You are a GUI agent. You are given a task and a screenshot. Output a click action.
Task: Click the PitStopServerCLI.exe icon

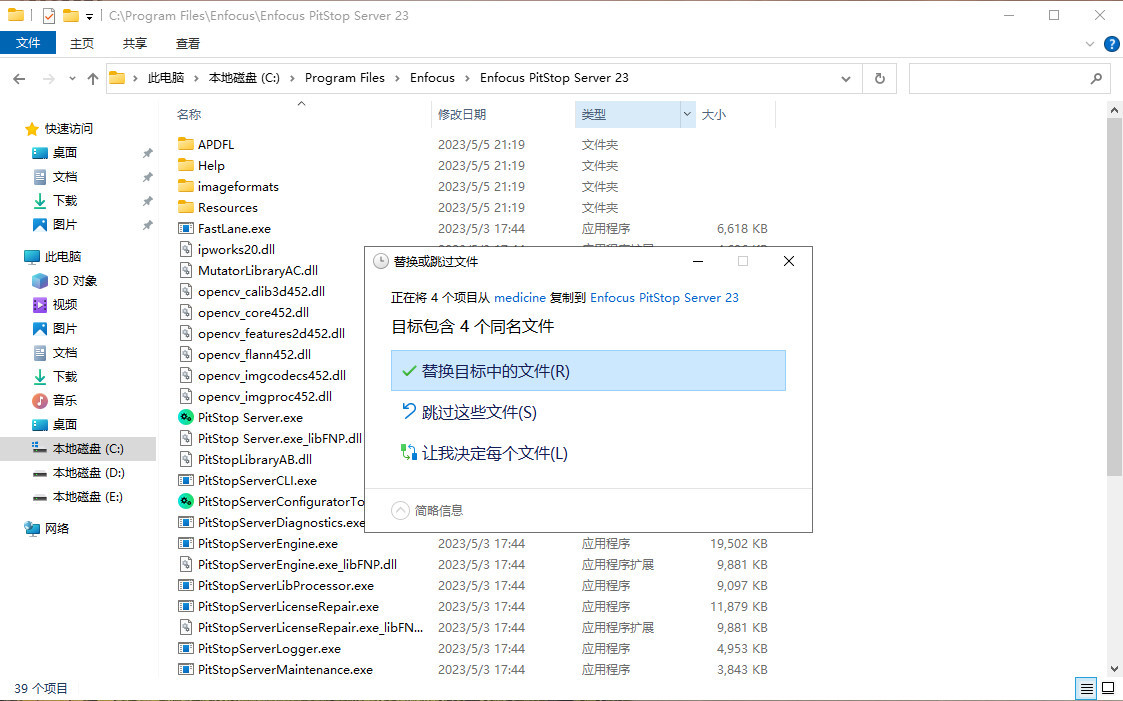coord(185,480)
